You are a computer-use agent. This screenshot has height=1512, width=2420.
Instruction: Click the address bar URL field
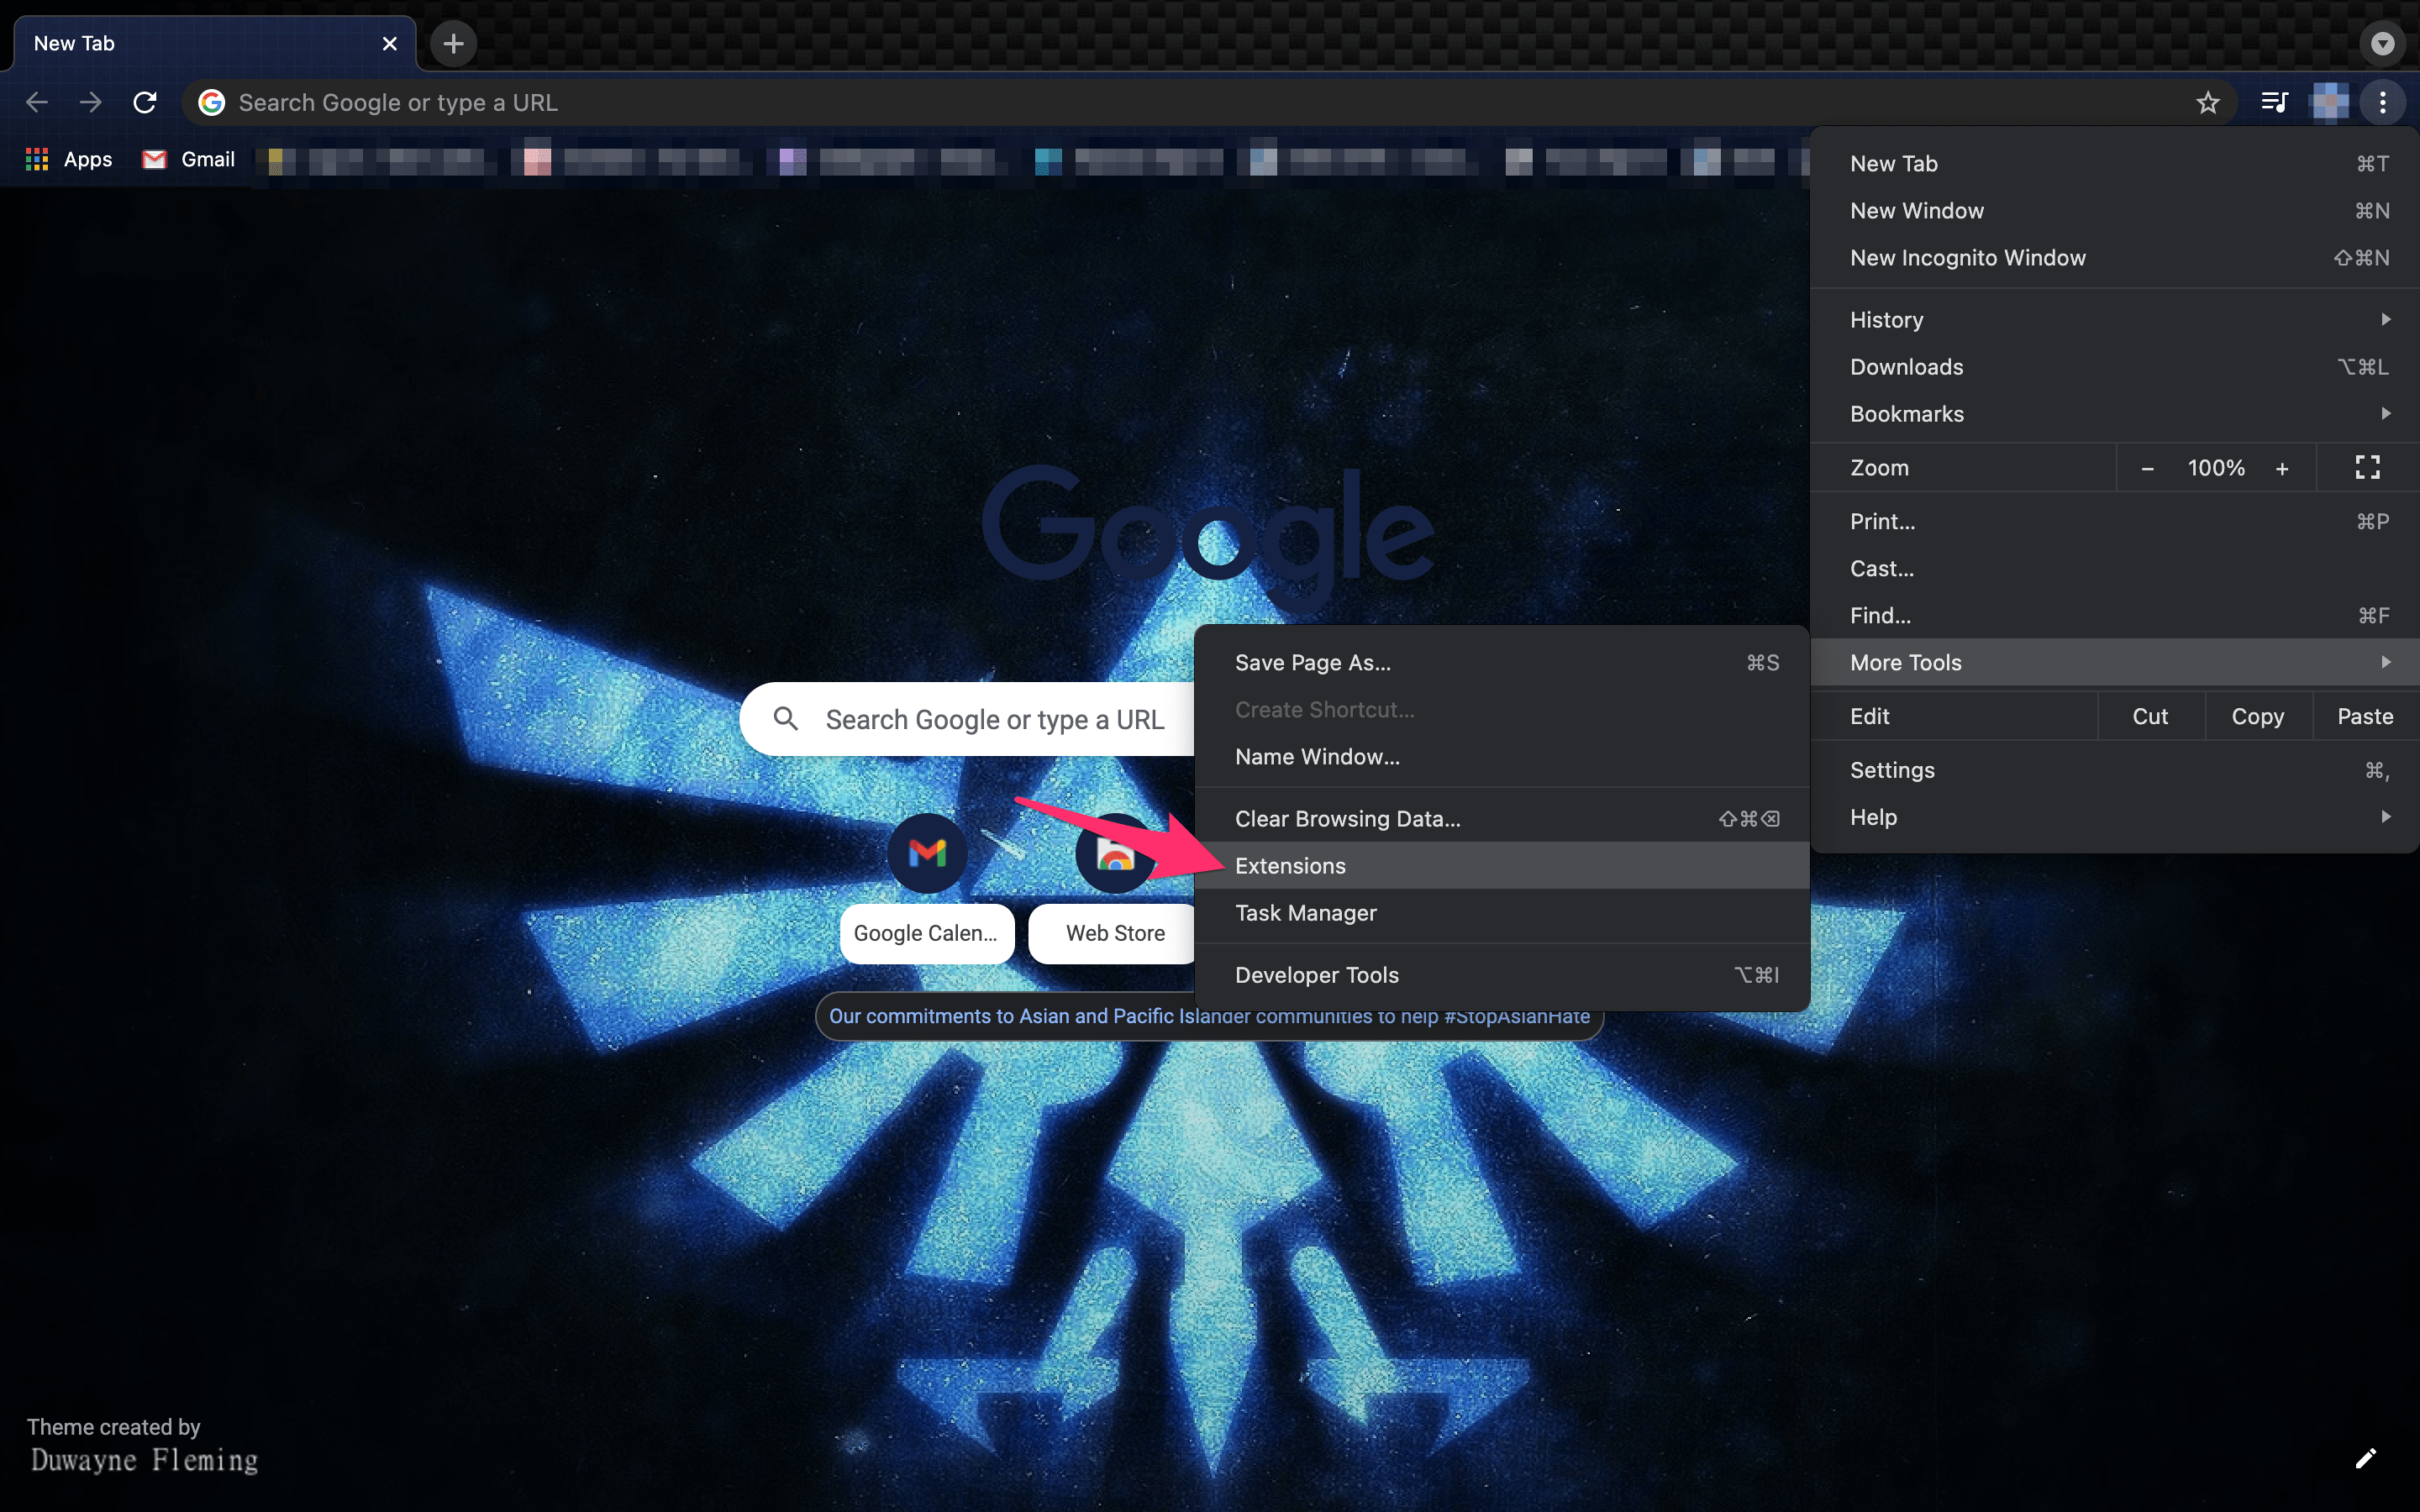click(1200, 102)
